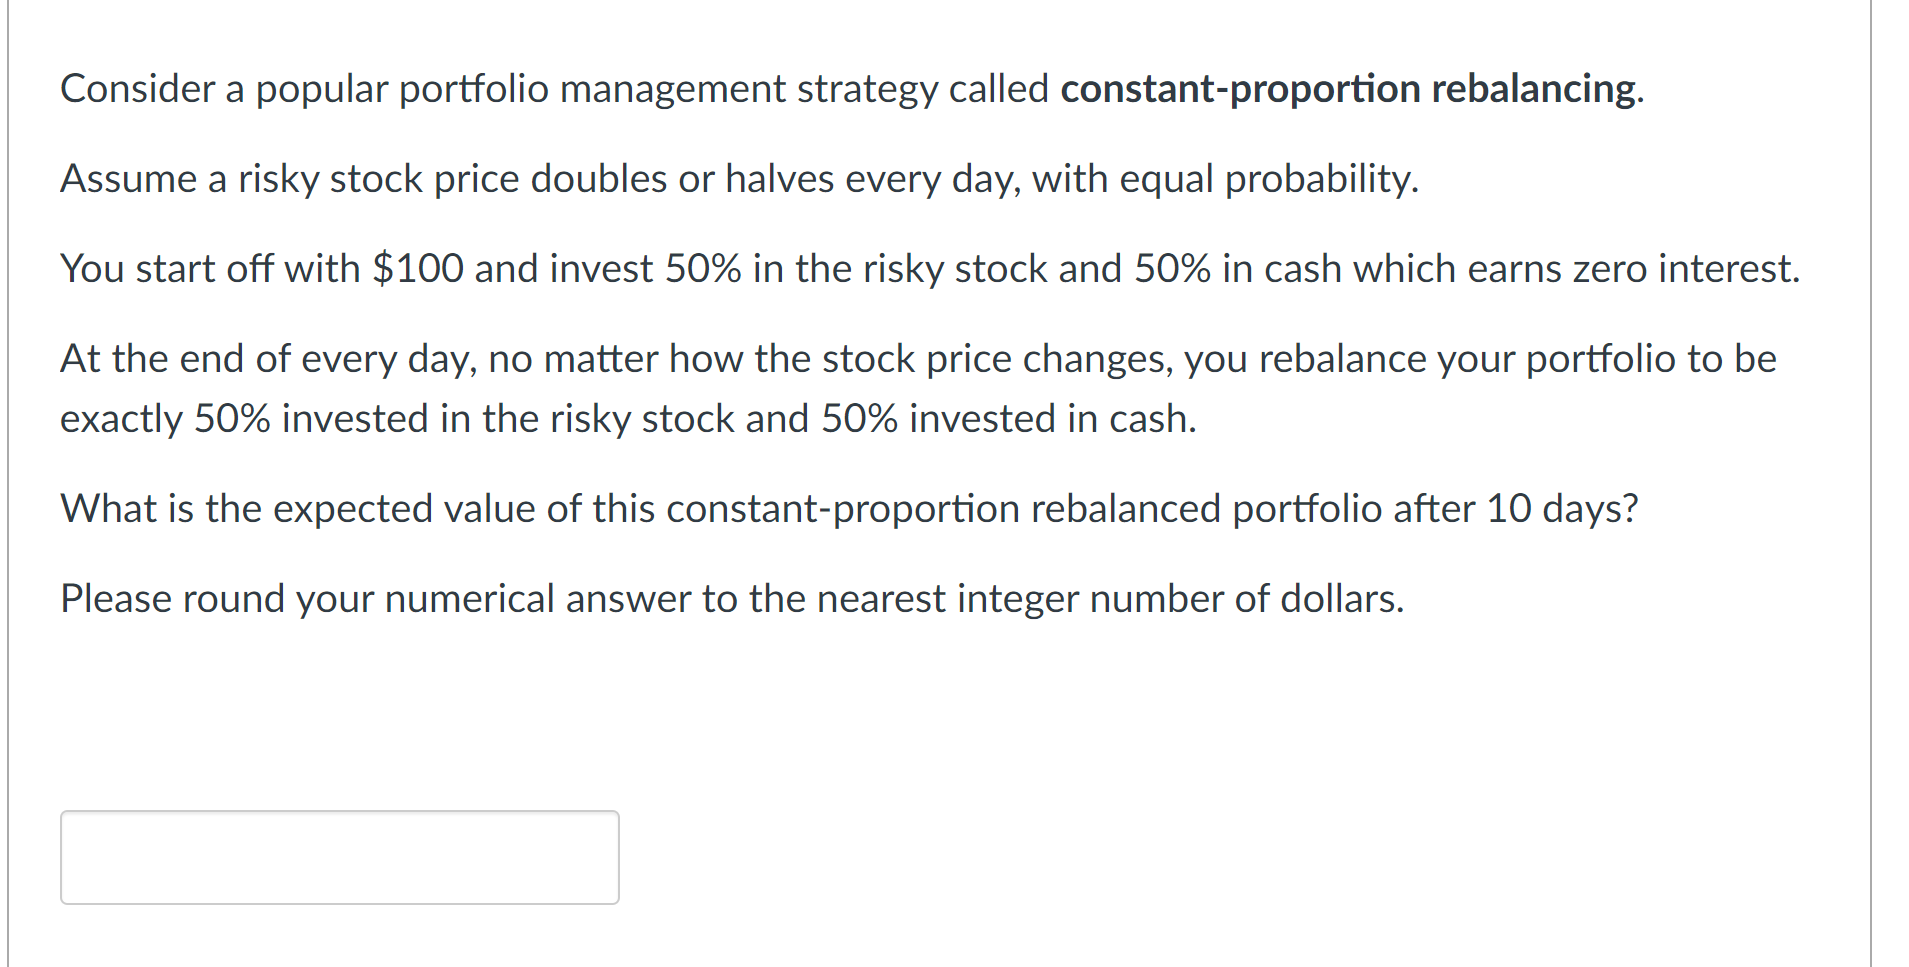Click the words "You start off with"
1909x967 pixels.
(x=210, y=269)
